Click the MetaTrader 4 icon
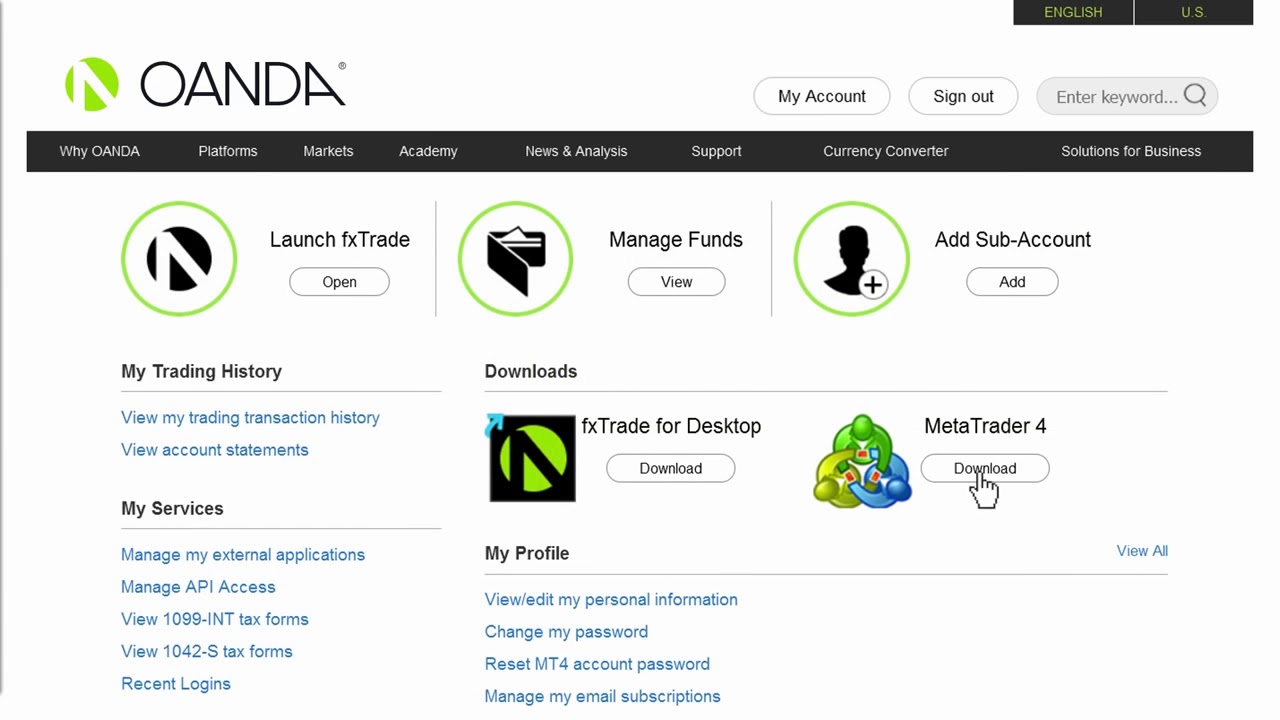 862,461
